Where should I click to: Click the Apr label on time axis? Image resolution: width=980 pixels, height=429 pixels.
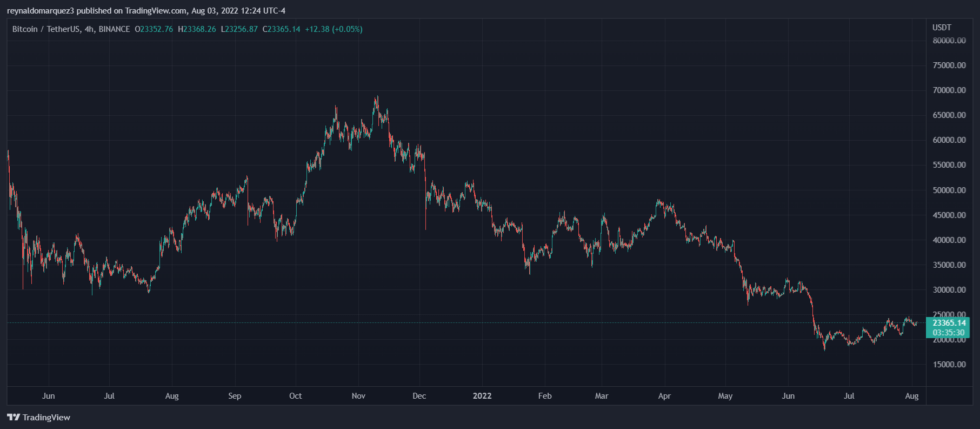click(x=664, y=396)
